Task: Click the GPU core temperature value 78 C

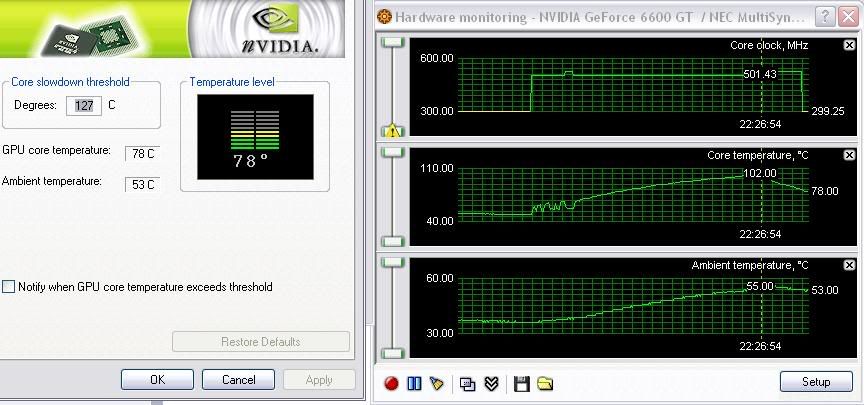Action: click(x=143, y=154)
